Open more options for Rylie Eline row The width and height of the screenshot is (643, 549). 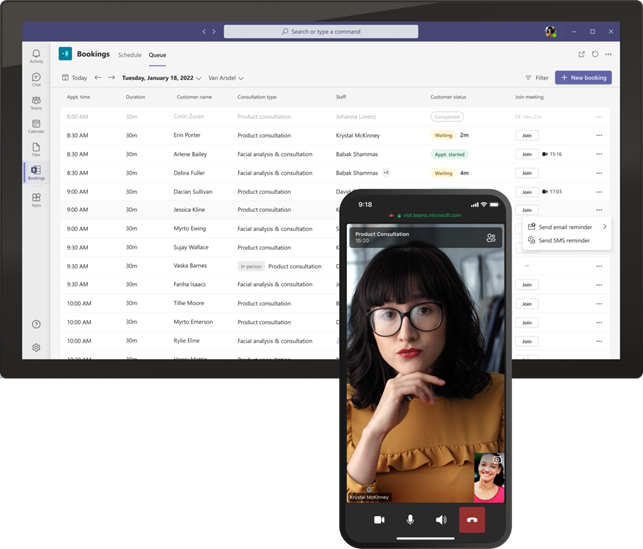click(x=599, y=342)
